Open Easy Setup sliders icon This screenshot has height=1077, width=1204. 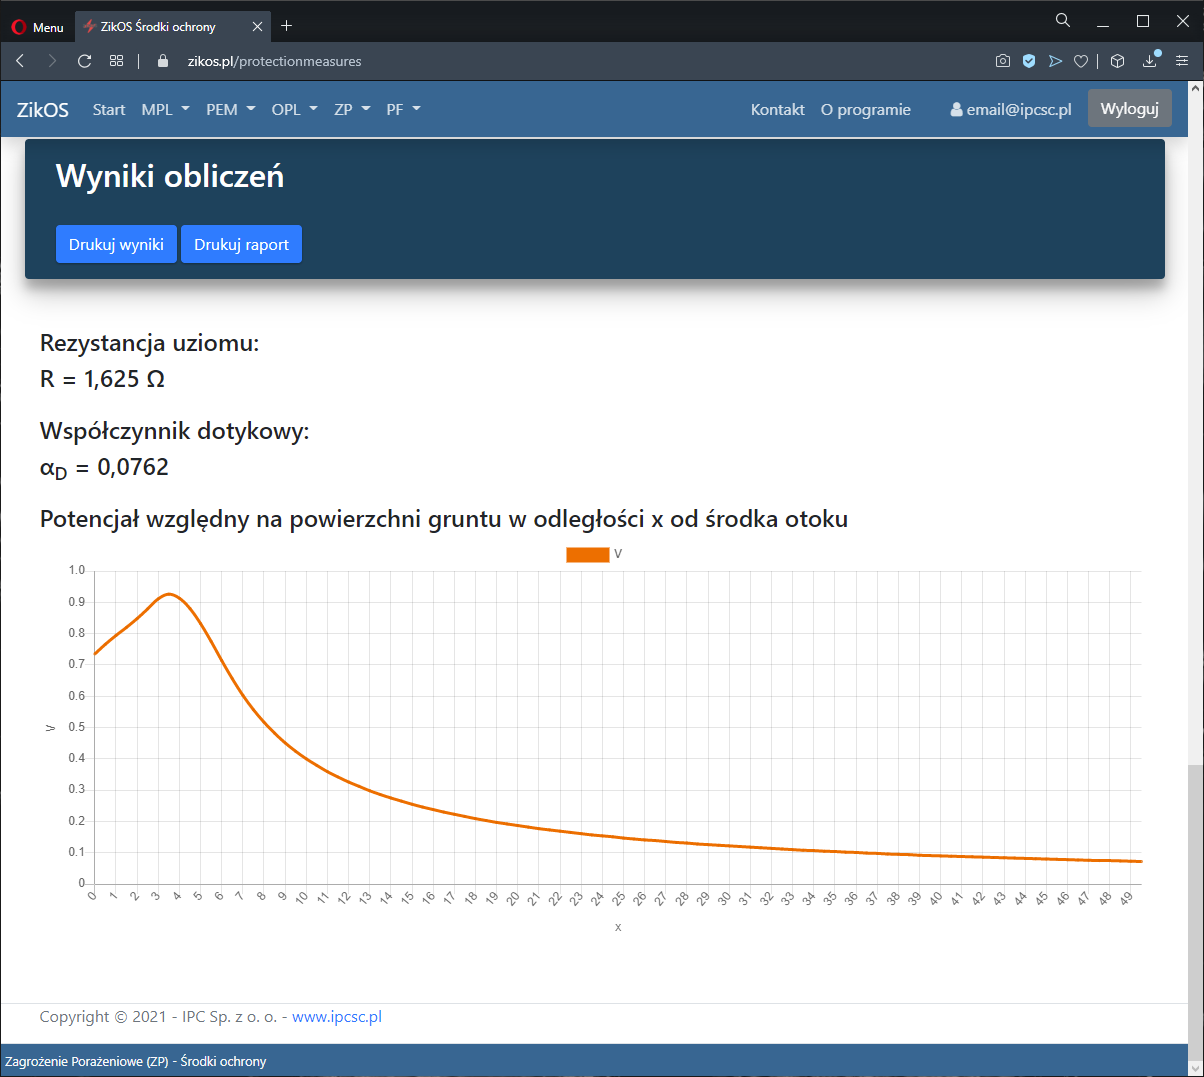point(1182,61)
